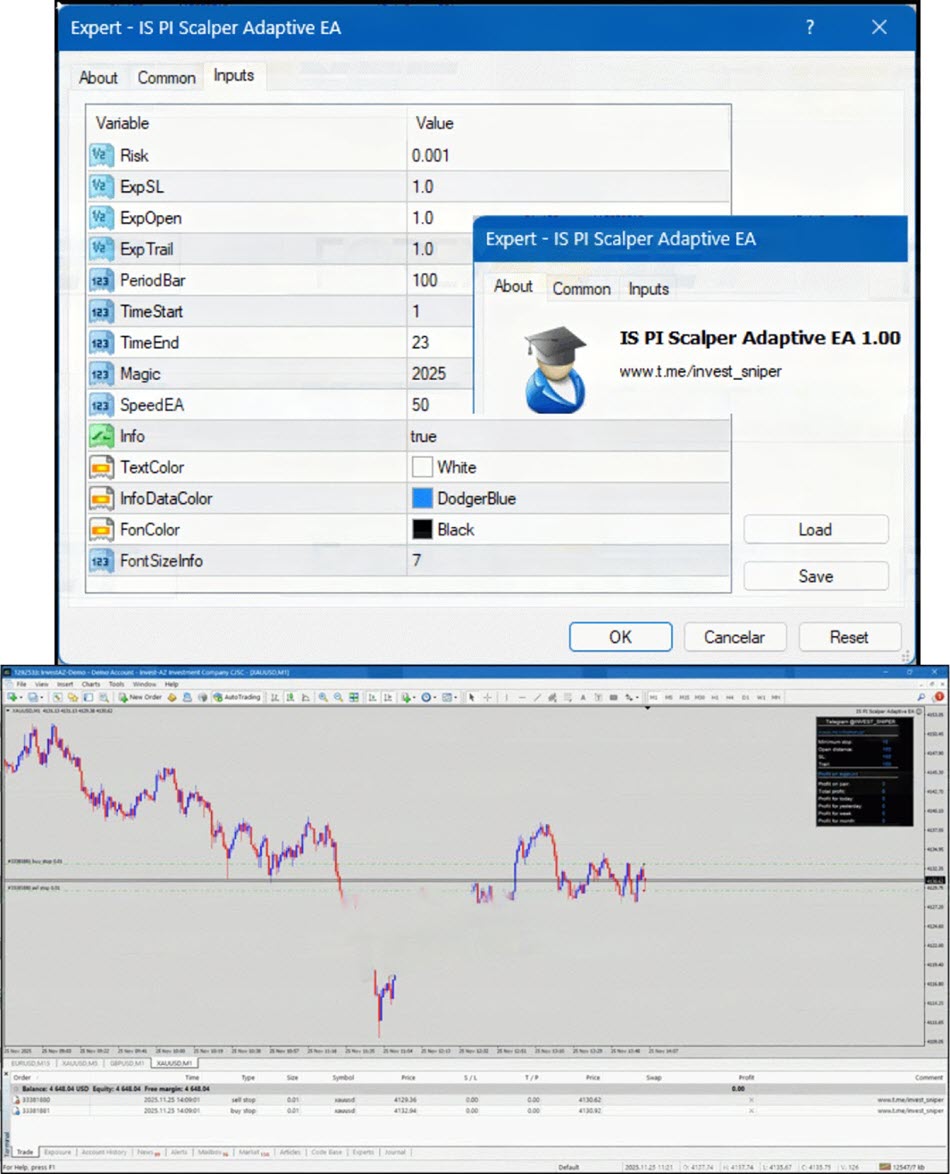This screenshot has width=950, height=1174.
Task: Click the line chart type icon
Action: tap(305, 697)
